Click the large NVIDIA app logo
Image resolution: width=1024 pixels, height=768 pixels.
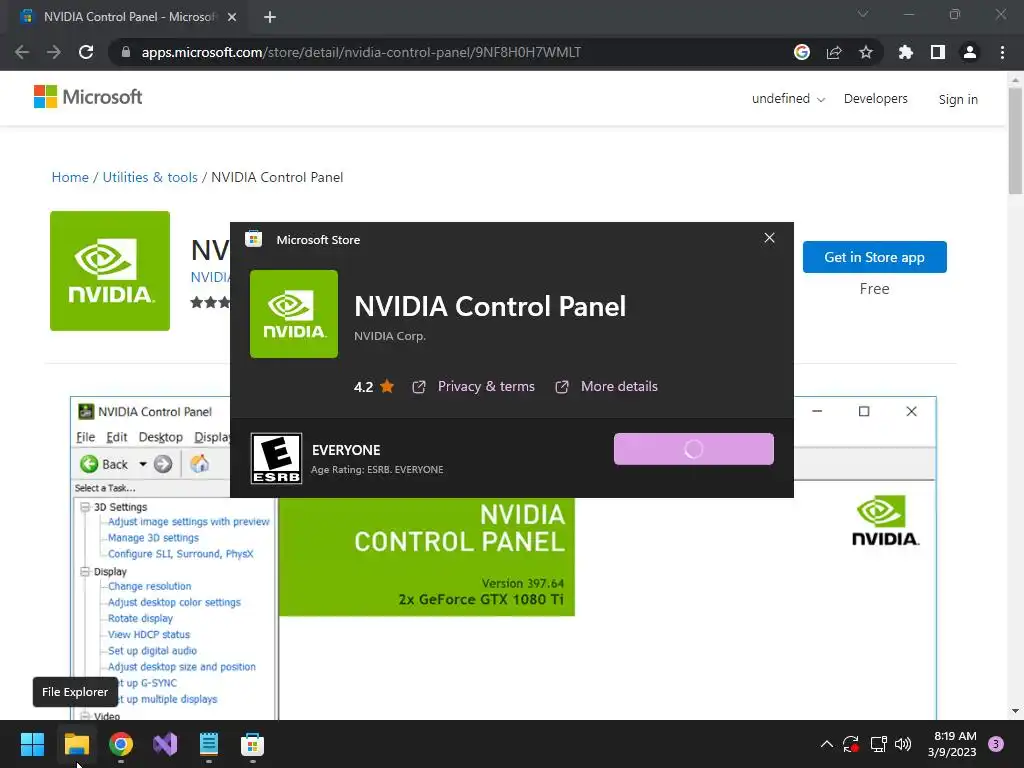click(x=110, y=271)
